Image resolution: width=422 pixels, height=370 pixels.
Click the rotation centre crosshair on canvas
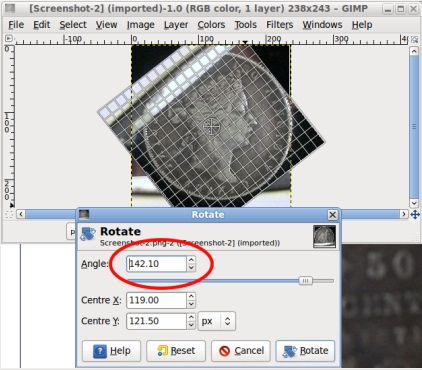(x=211, y=126)
